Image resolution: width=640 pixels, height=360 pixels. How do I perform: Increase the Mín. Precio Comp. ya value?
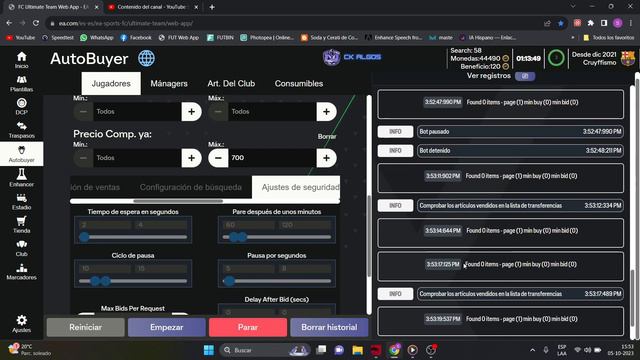point(191,158)
